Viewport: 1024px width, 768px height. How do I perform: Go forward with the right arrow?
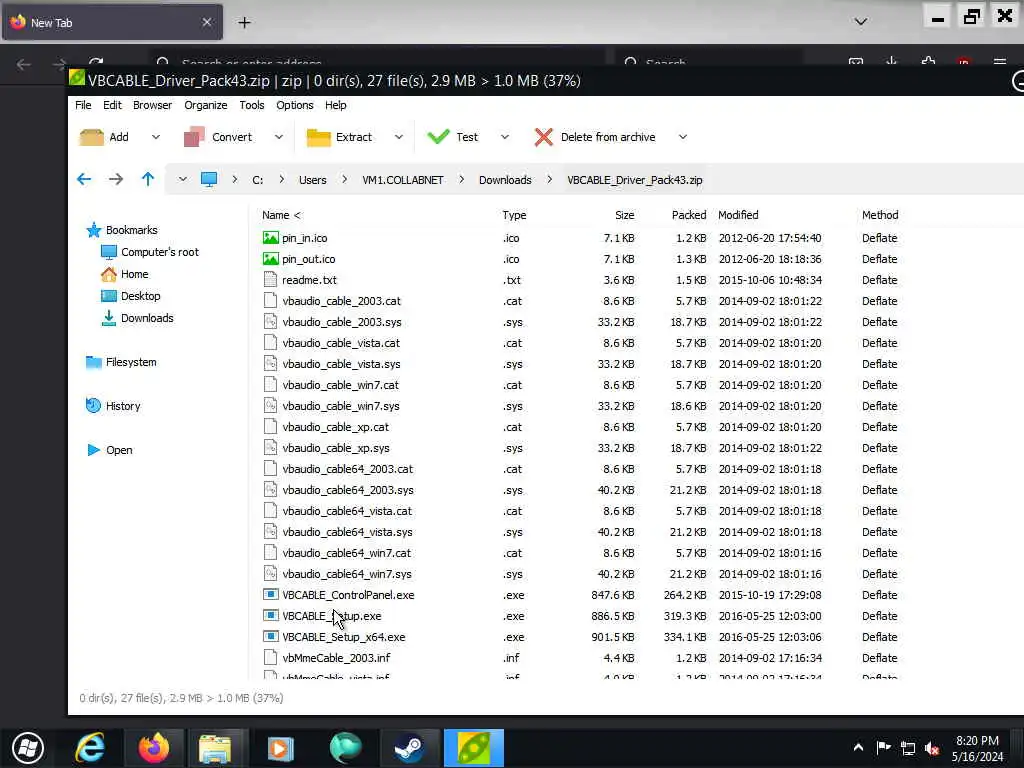[x=116, y=180]
